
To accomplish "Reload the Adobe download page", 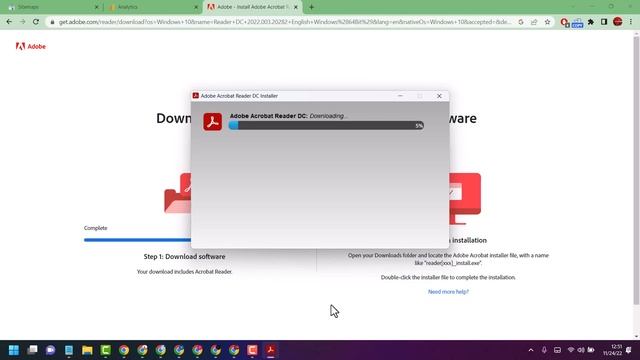I will pyautogui.click(x=36, y=22).
